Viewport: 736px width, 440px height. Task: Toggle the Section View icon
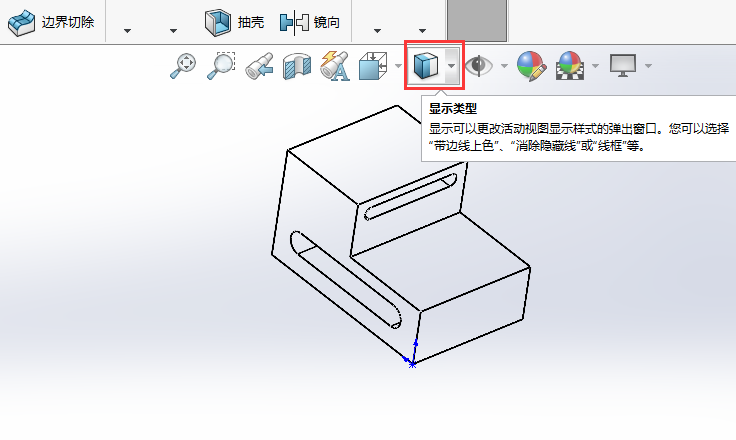point(297,66)
